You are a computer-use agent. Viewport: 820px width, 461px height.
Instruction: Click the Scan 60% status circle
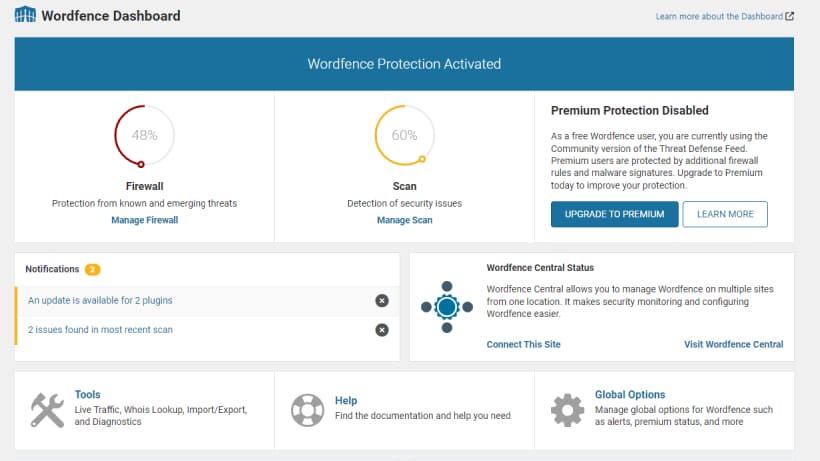tap(404, 136)
